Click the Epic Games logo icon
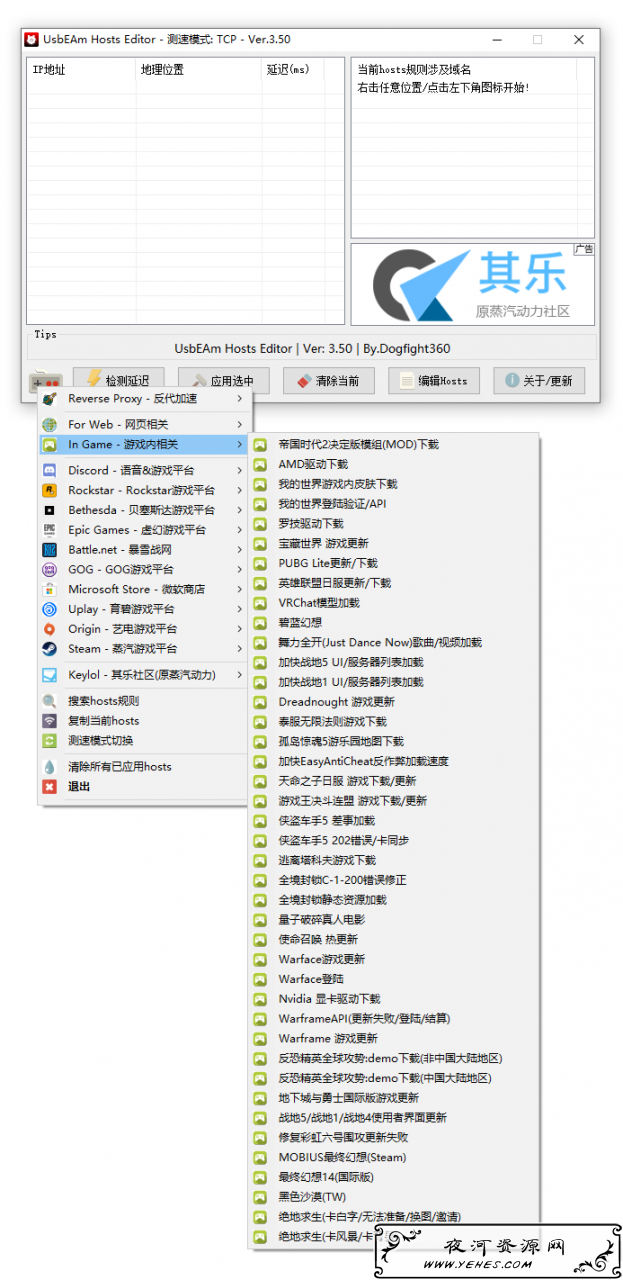This screenshot has height=1280, width=623. 50,530
